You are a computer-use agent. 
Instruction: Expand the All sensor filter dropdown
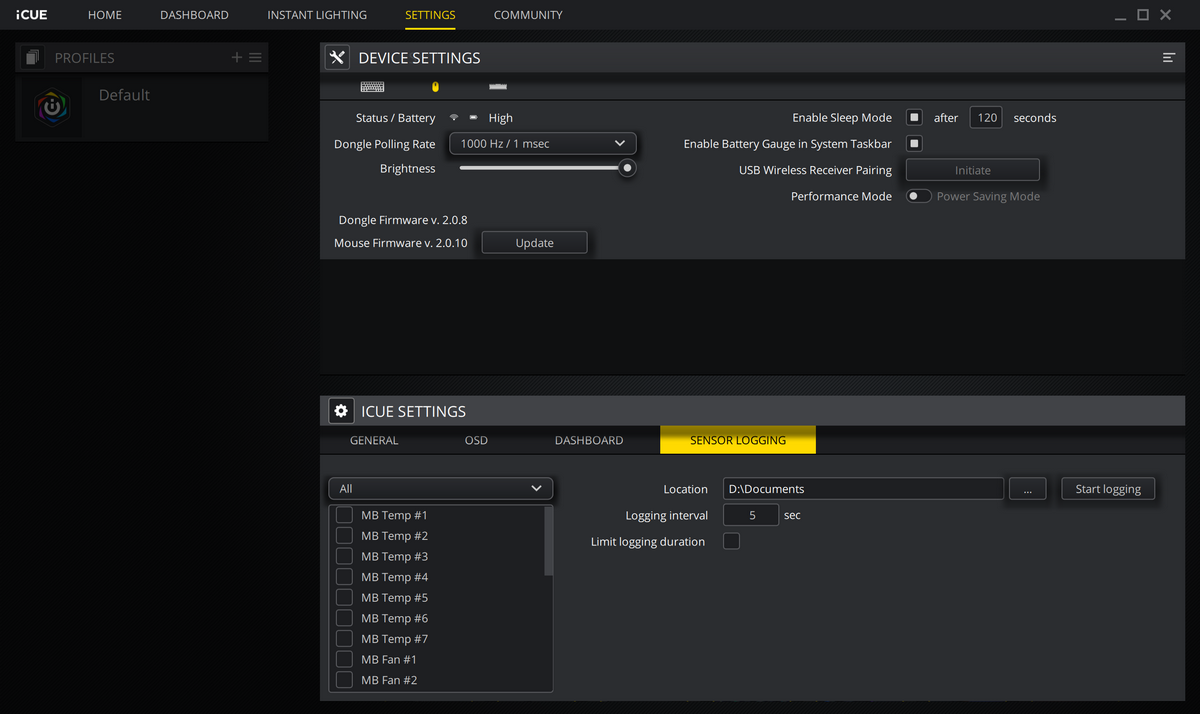(440, 489)
